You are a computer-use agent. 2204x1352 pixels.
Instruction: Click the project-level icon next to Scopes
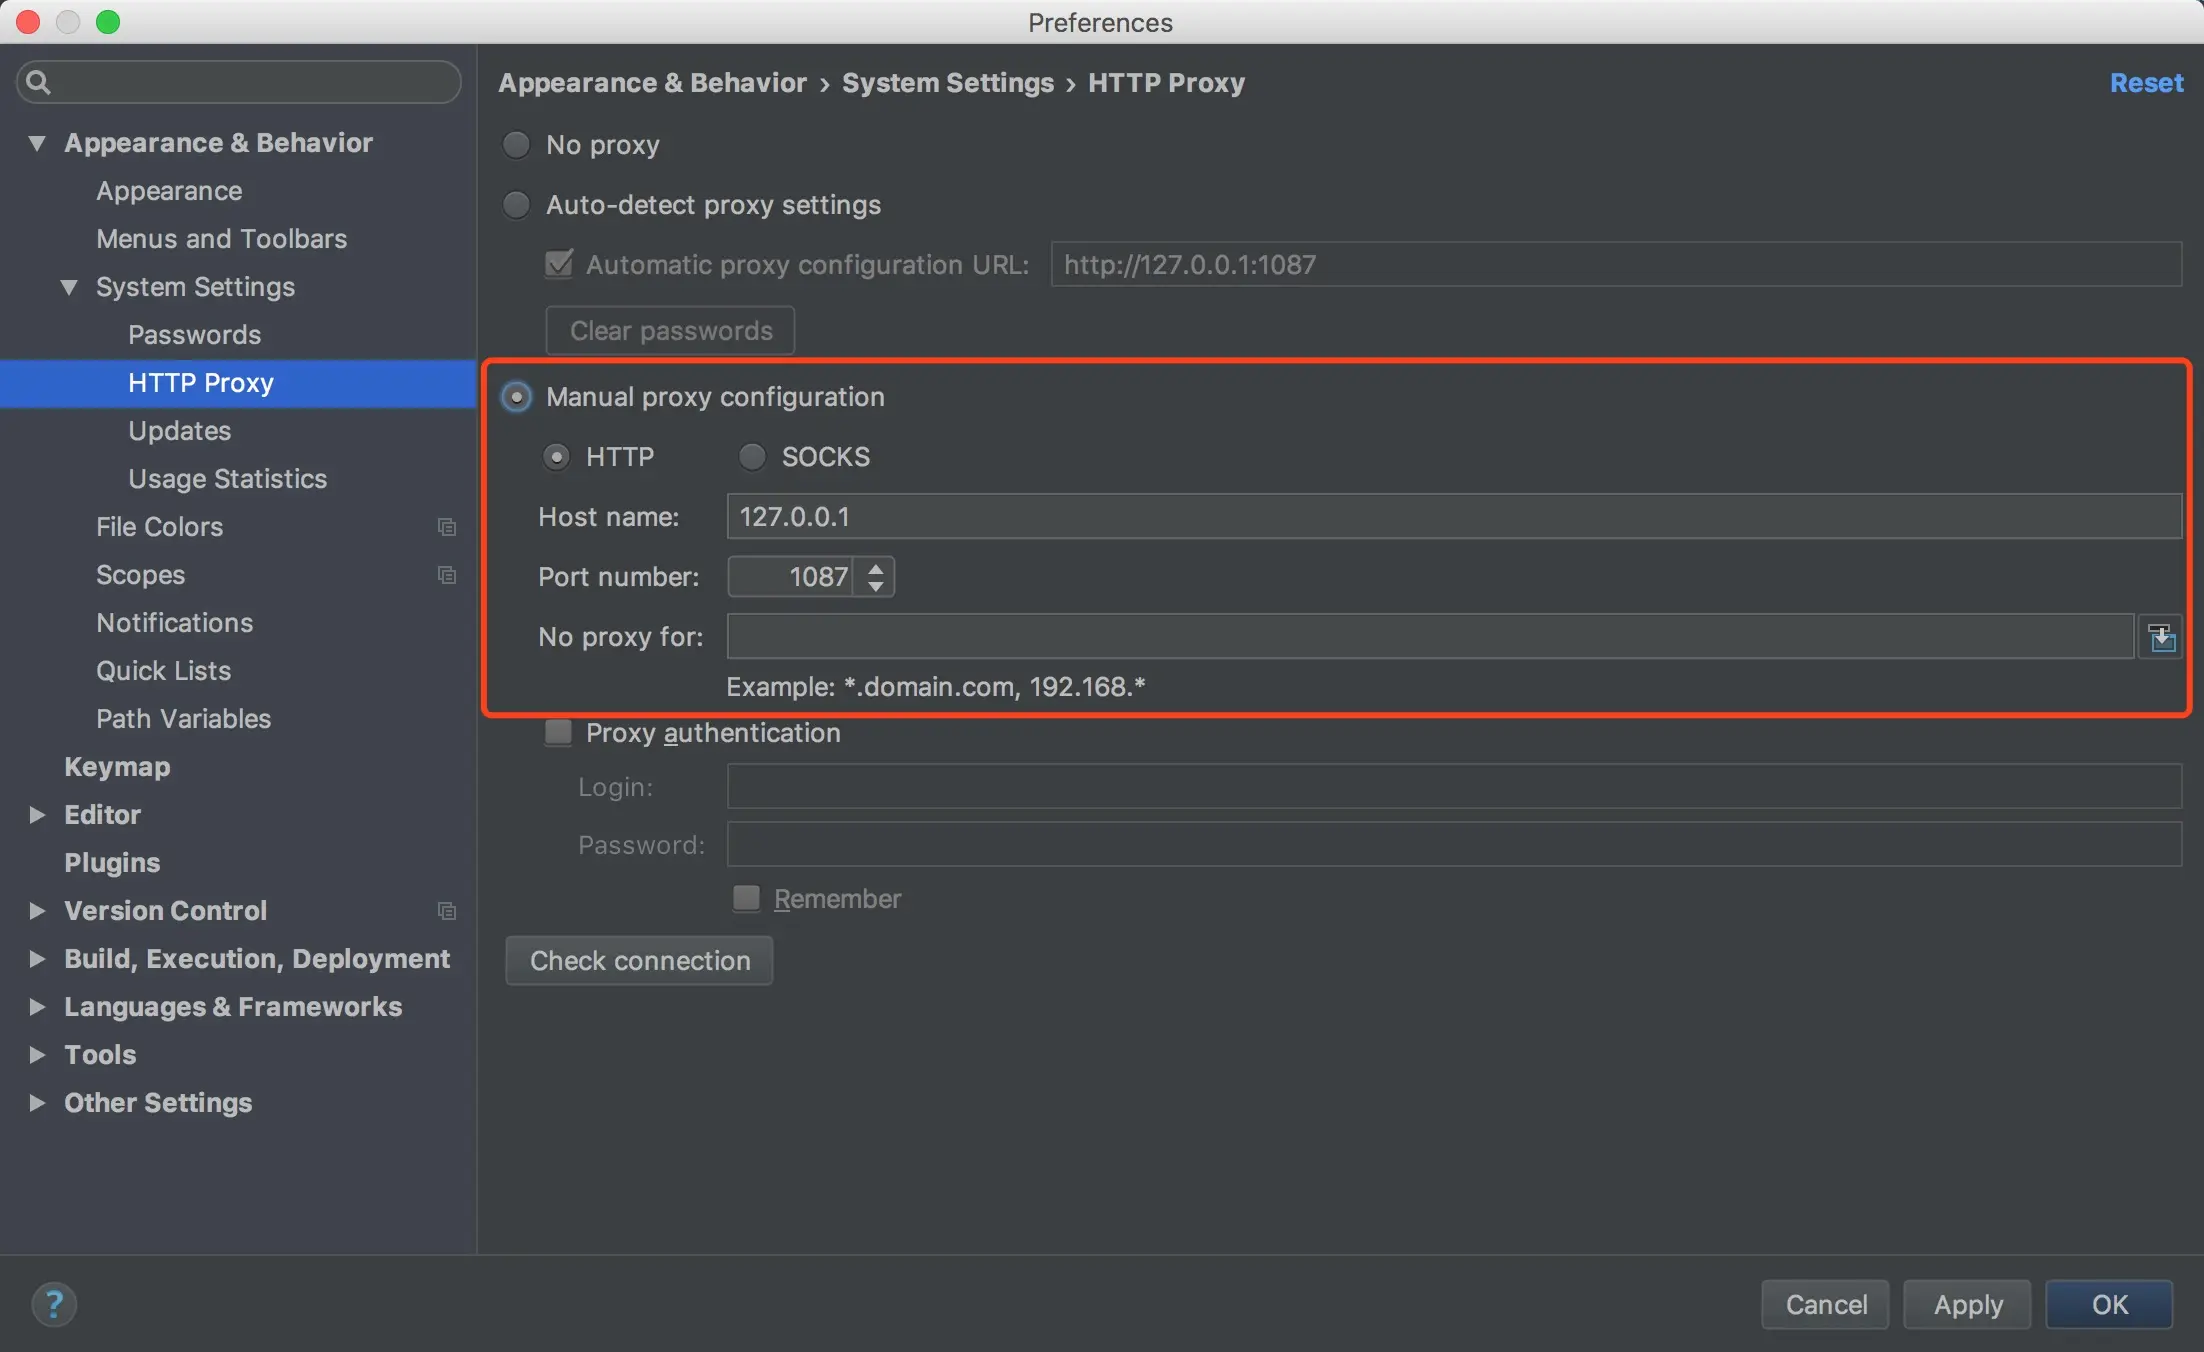[447, 575]
